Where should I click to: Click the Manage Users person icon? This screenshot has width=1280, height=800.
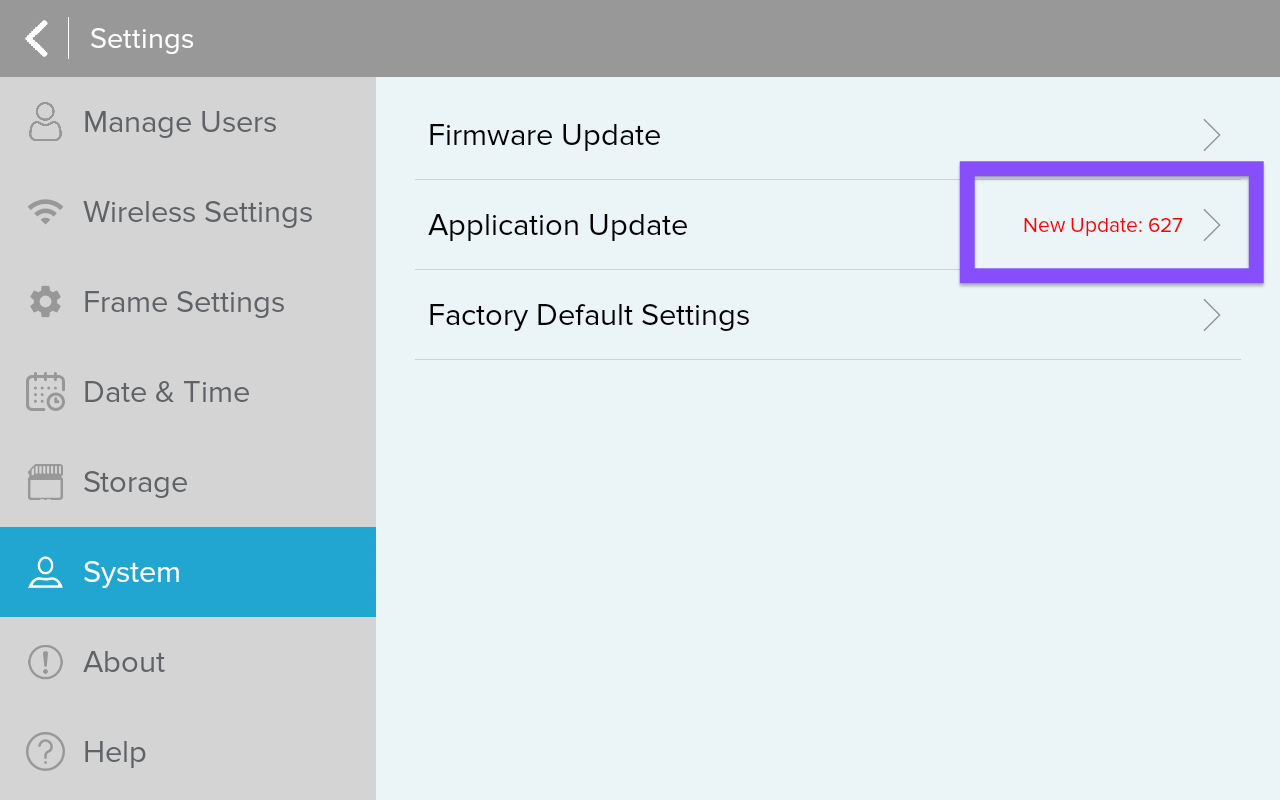pyautogui.click(x=45, y=122)
